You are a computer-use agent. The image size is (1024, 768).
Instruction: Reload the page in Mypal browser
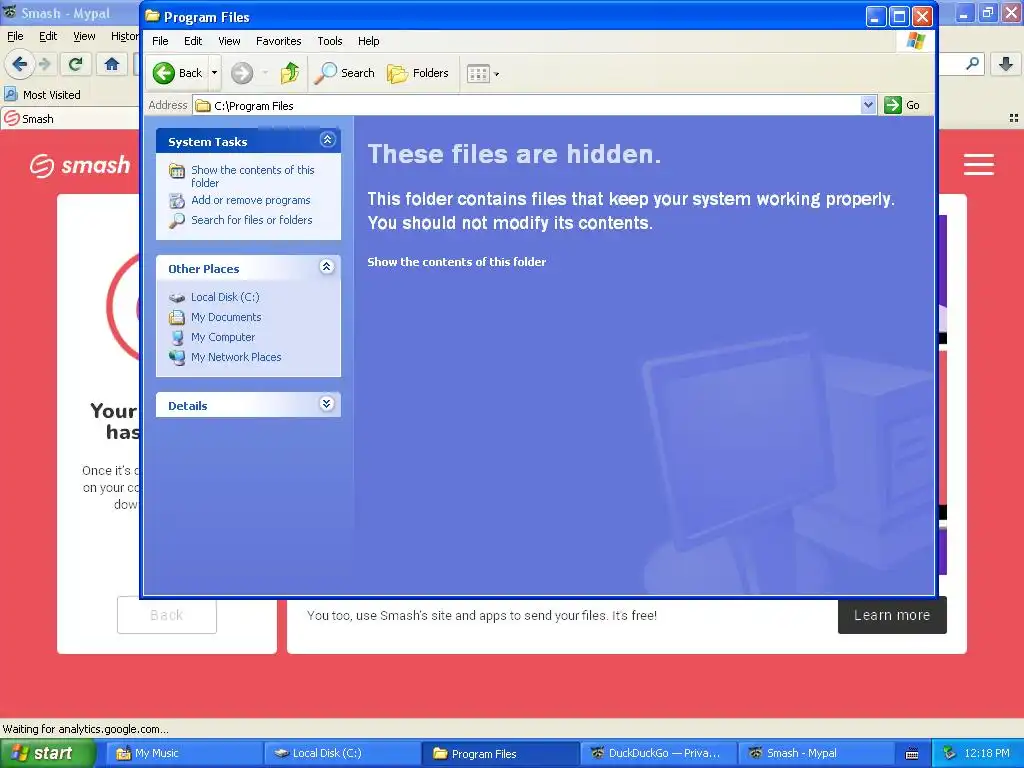75,64
